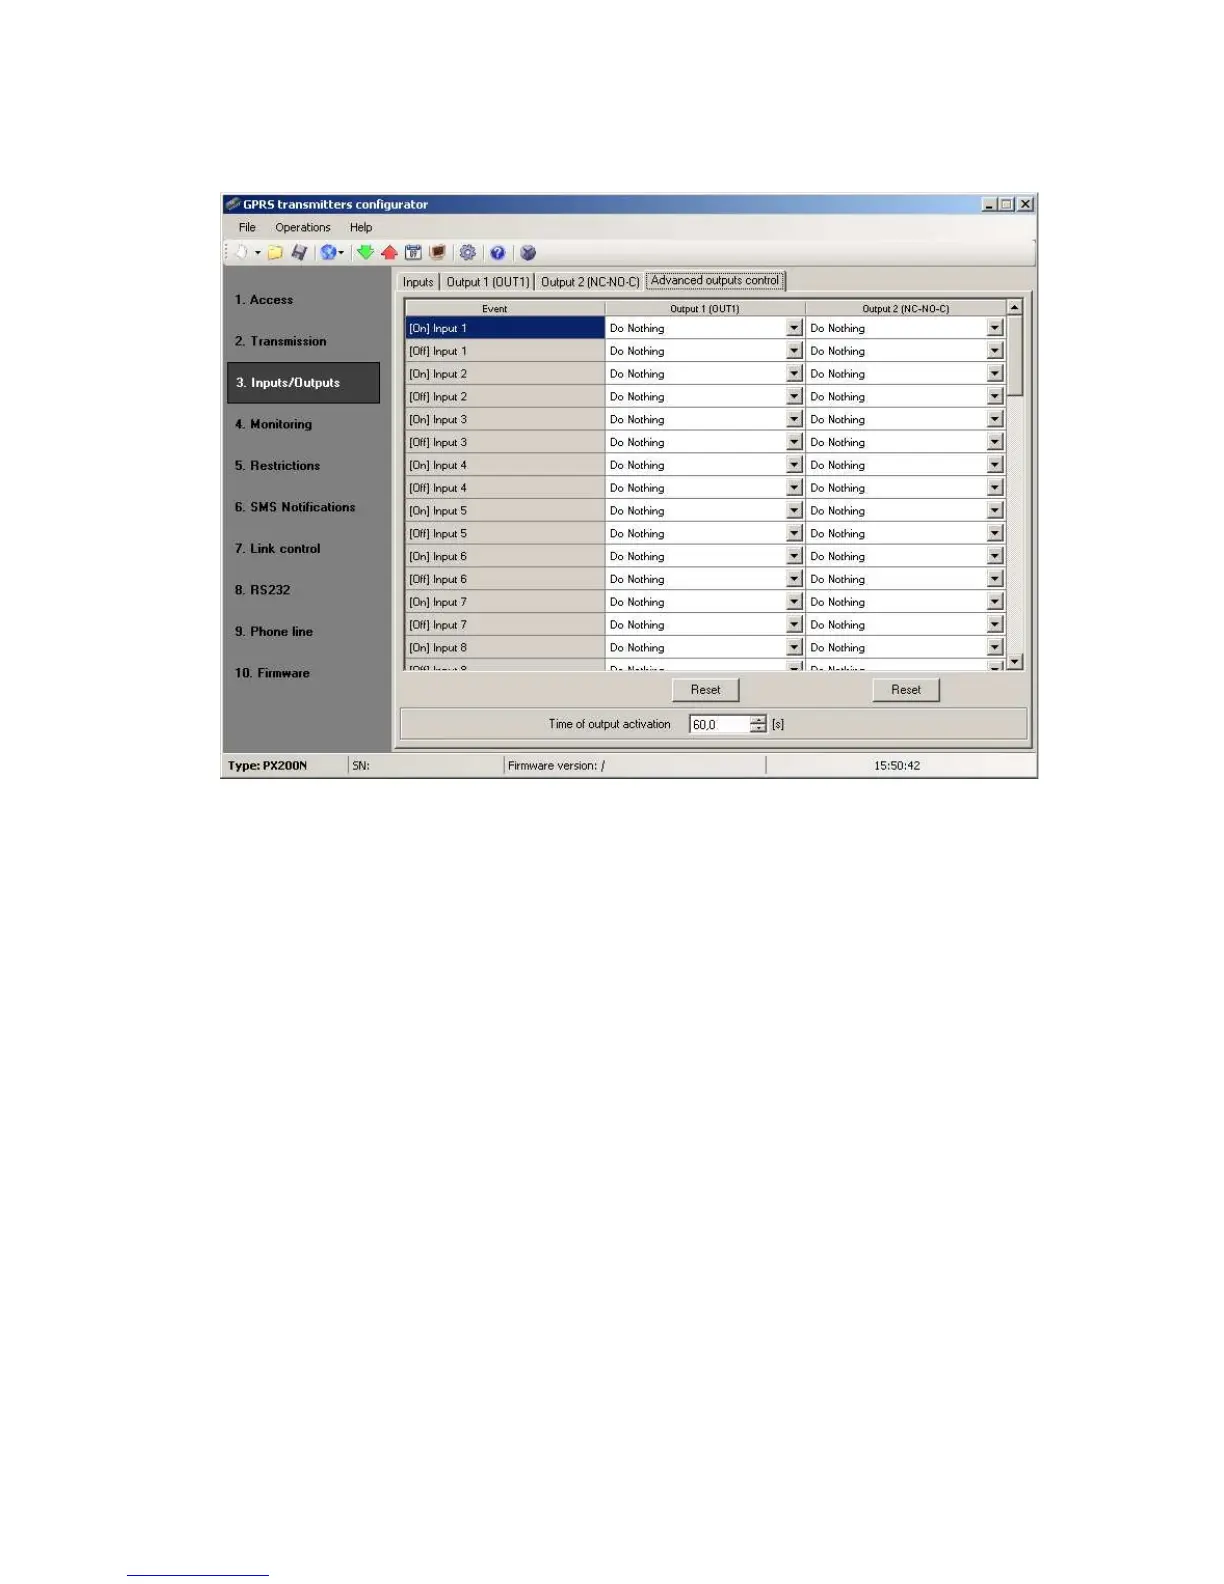The height and width of the screenshot is (1584, 1224).
Task: Expand Output 2 dropdown for [On] Input 8
Action: pyautogui.click(x=994, y=648)
